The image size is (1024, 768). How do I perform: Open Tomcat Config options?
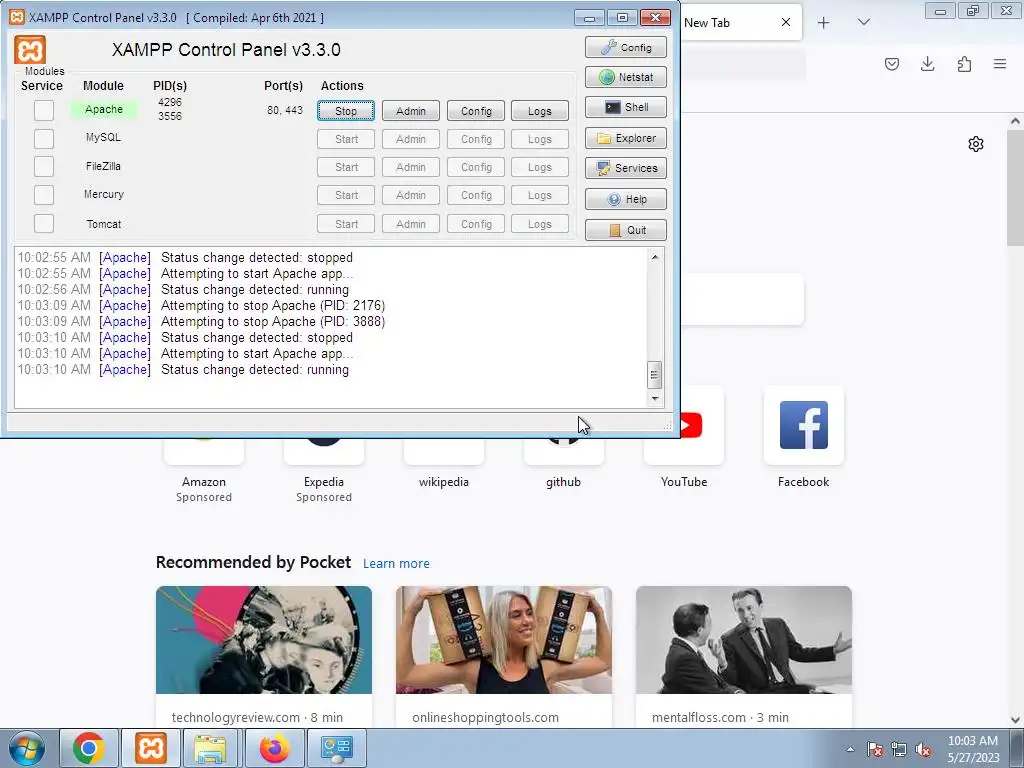[x=476, y=224]
